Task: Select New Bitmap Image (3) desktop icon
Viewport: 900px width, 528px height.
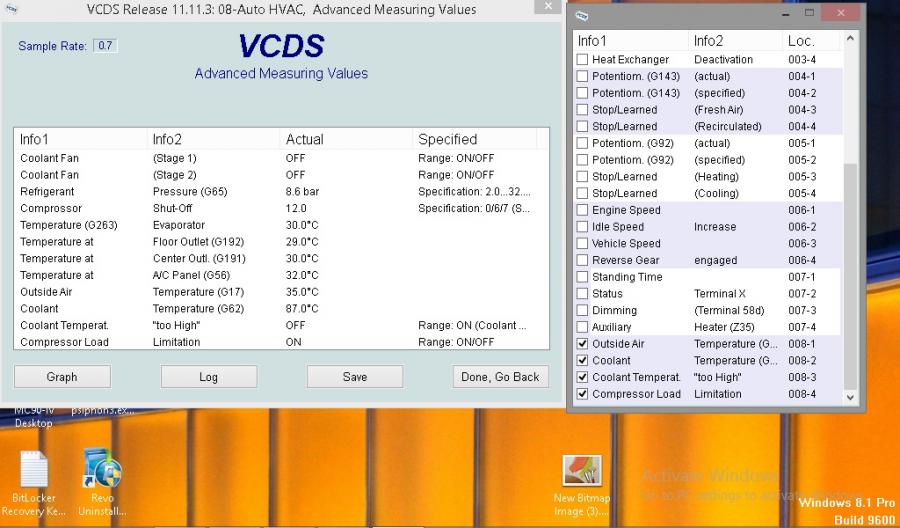Action: tap(581, 471)
